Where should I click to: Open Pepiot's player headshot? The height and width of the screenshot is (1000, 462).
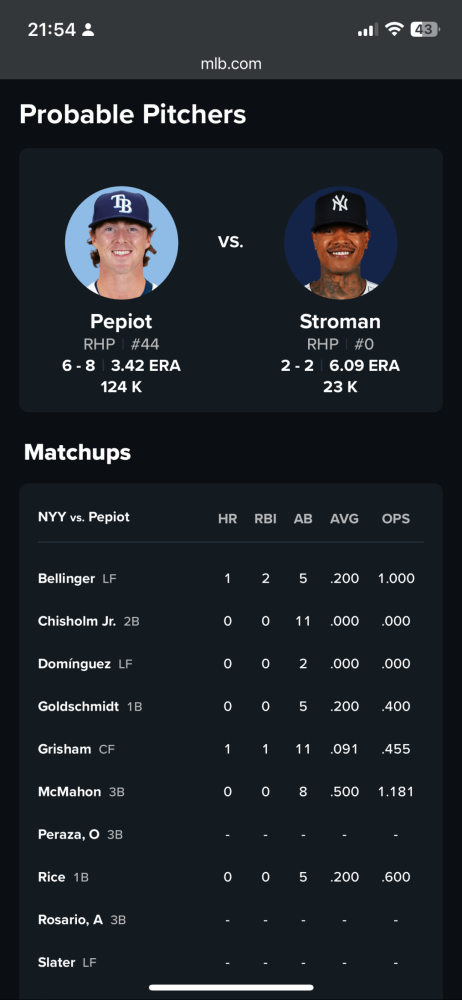click(x=121, y=243)
